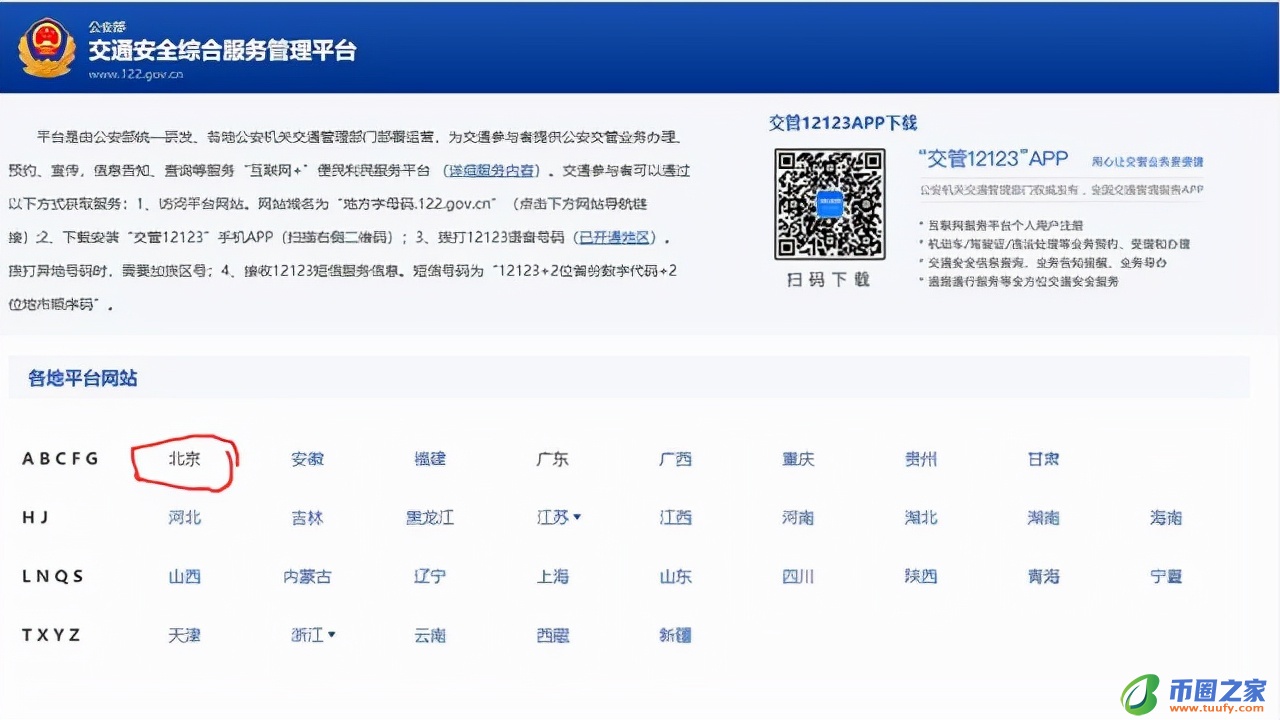Click the TXYZ letter index label
Viewport: 1280px width, 720px height.
[51, 634]
